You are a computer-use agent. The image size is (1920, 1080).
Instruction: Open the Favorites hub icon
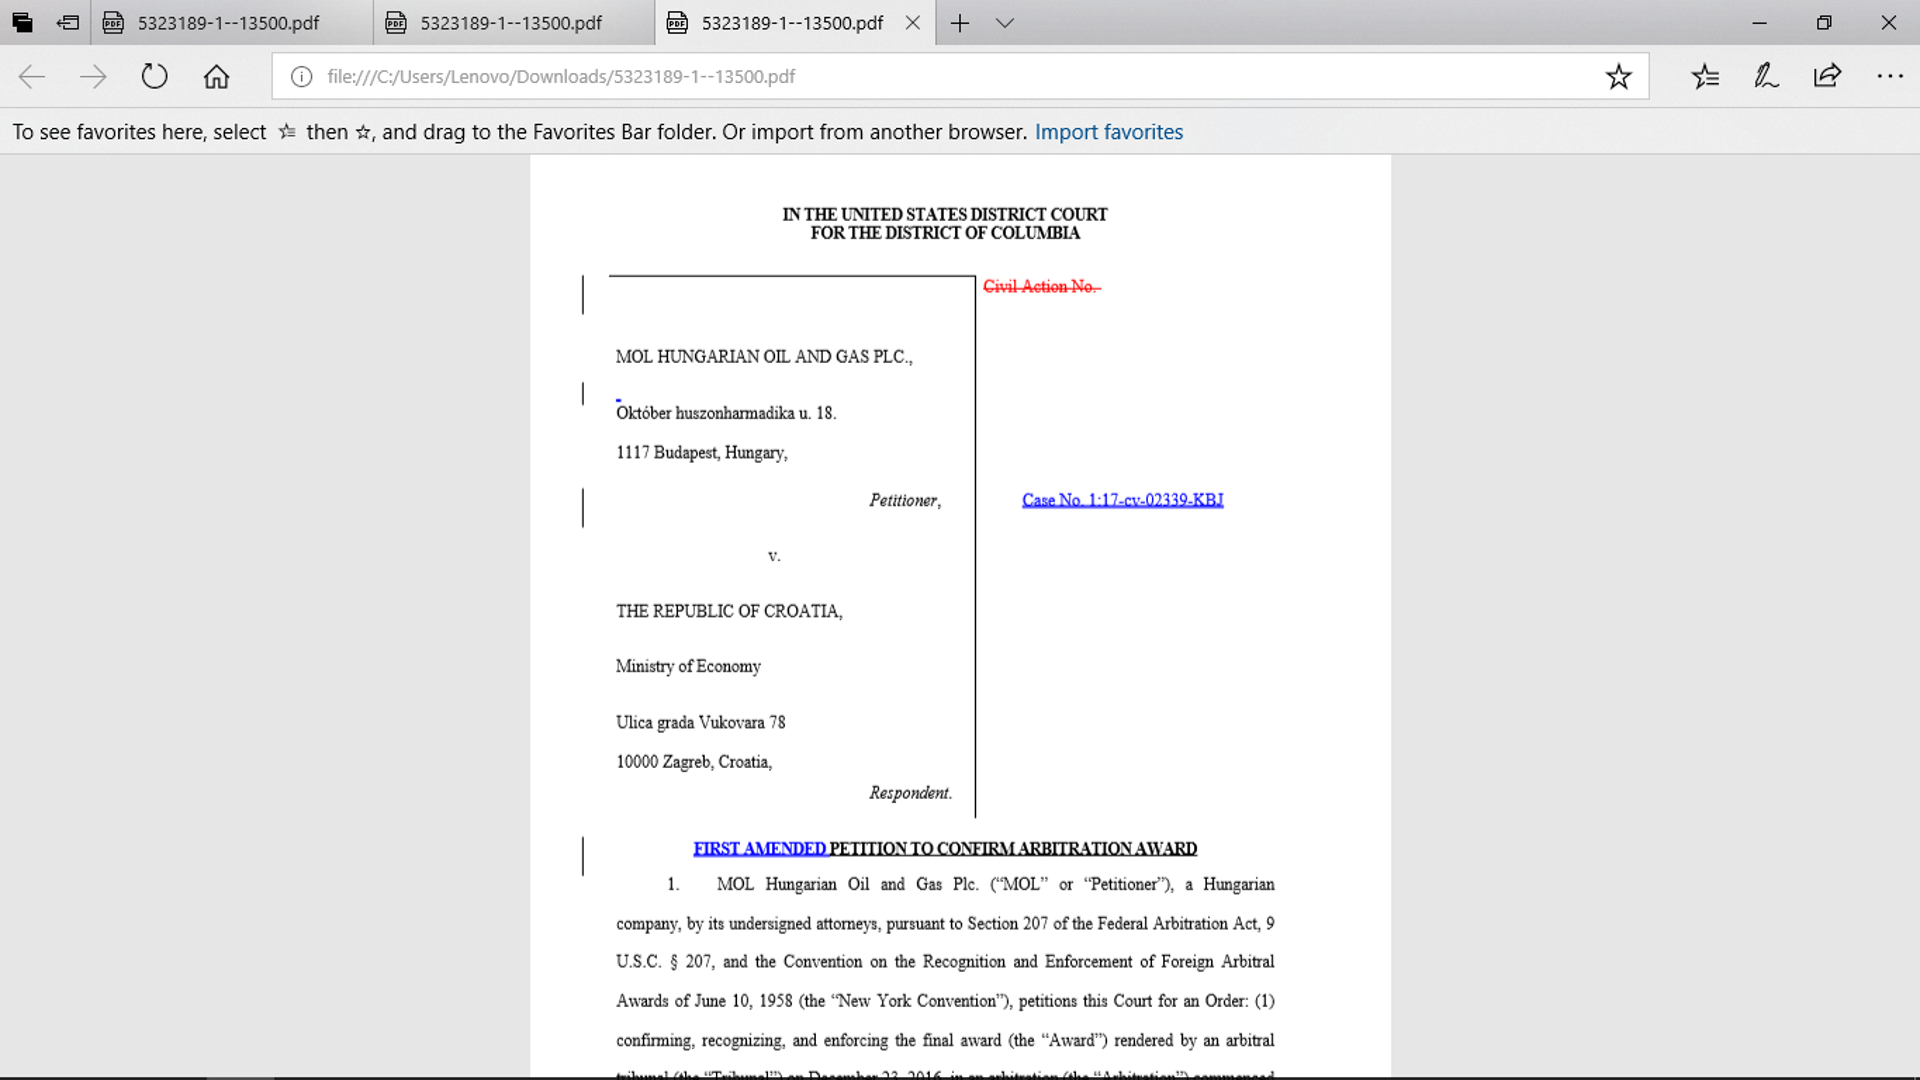pyautogui.click(x=1705, y=77)
